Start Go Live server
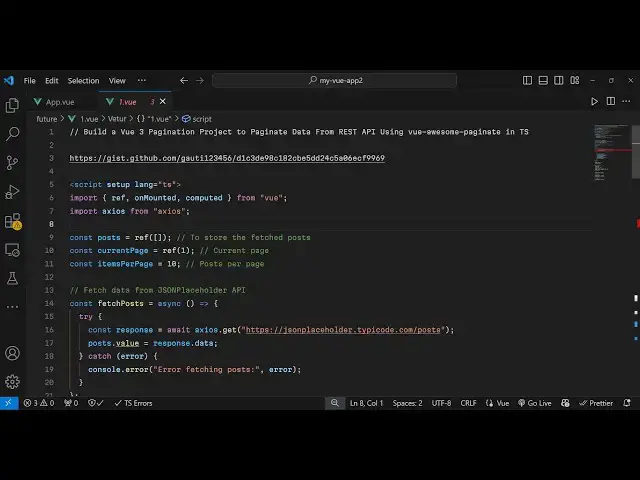 click(x=535, y=403)
